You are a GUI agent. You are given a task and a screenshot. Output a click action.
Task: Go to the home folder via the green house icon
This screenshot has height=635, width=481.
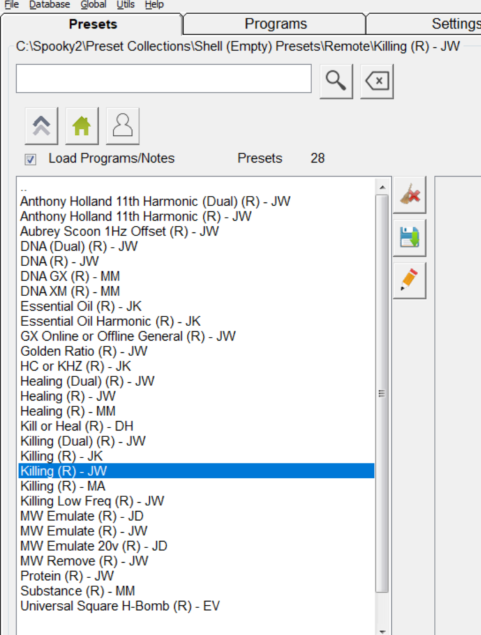pos(82,126)
